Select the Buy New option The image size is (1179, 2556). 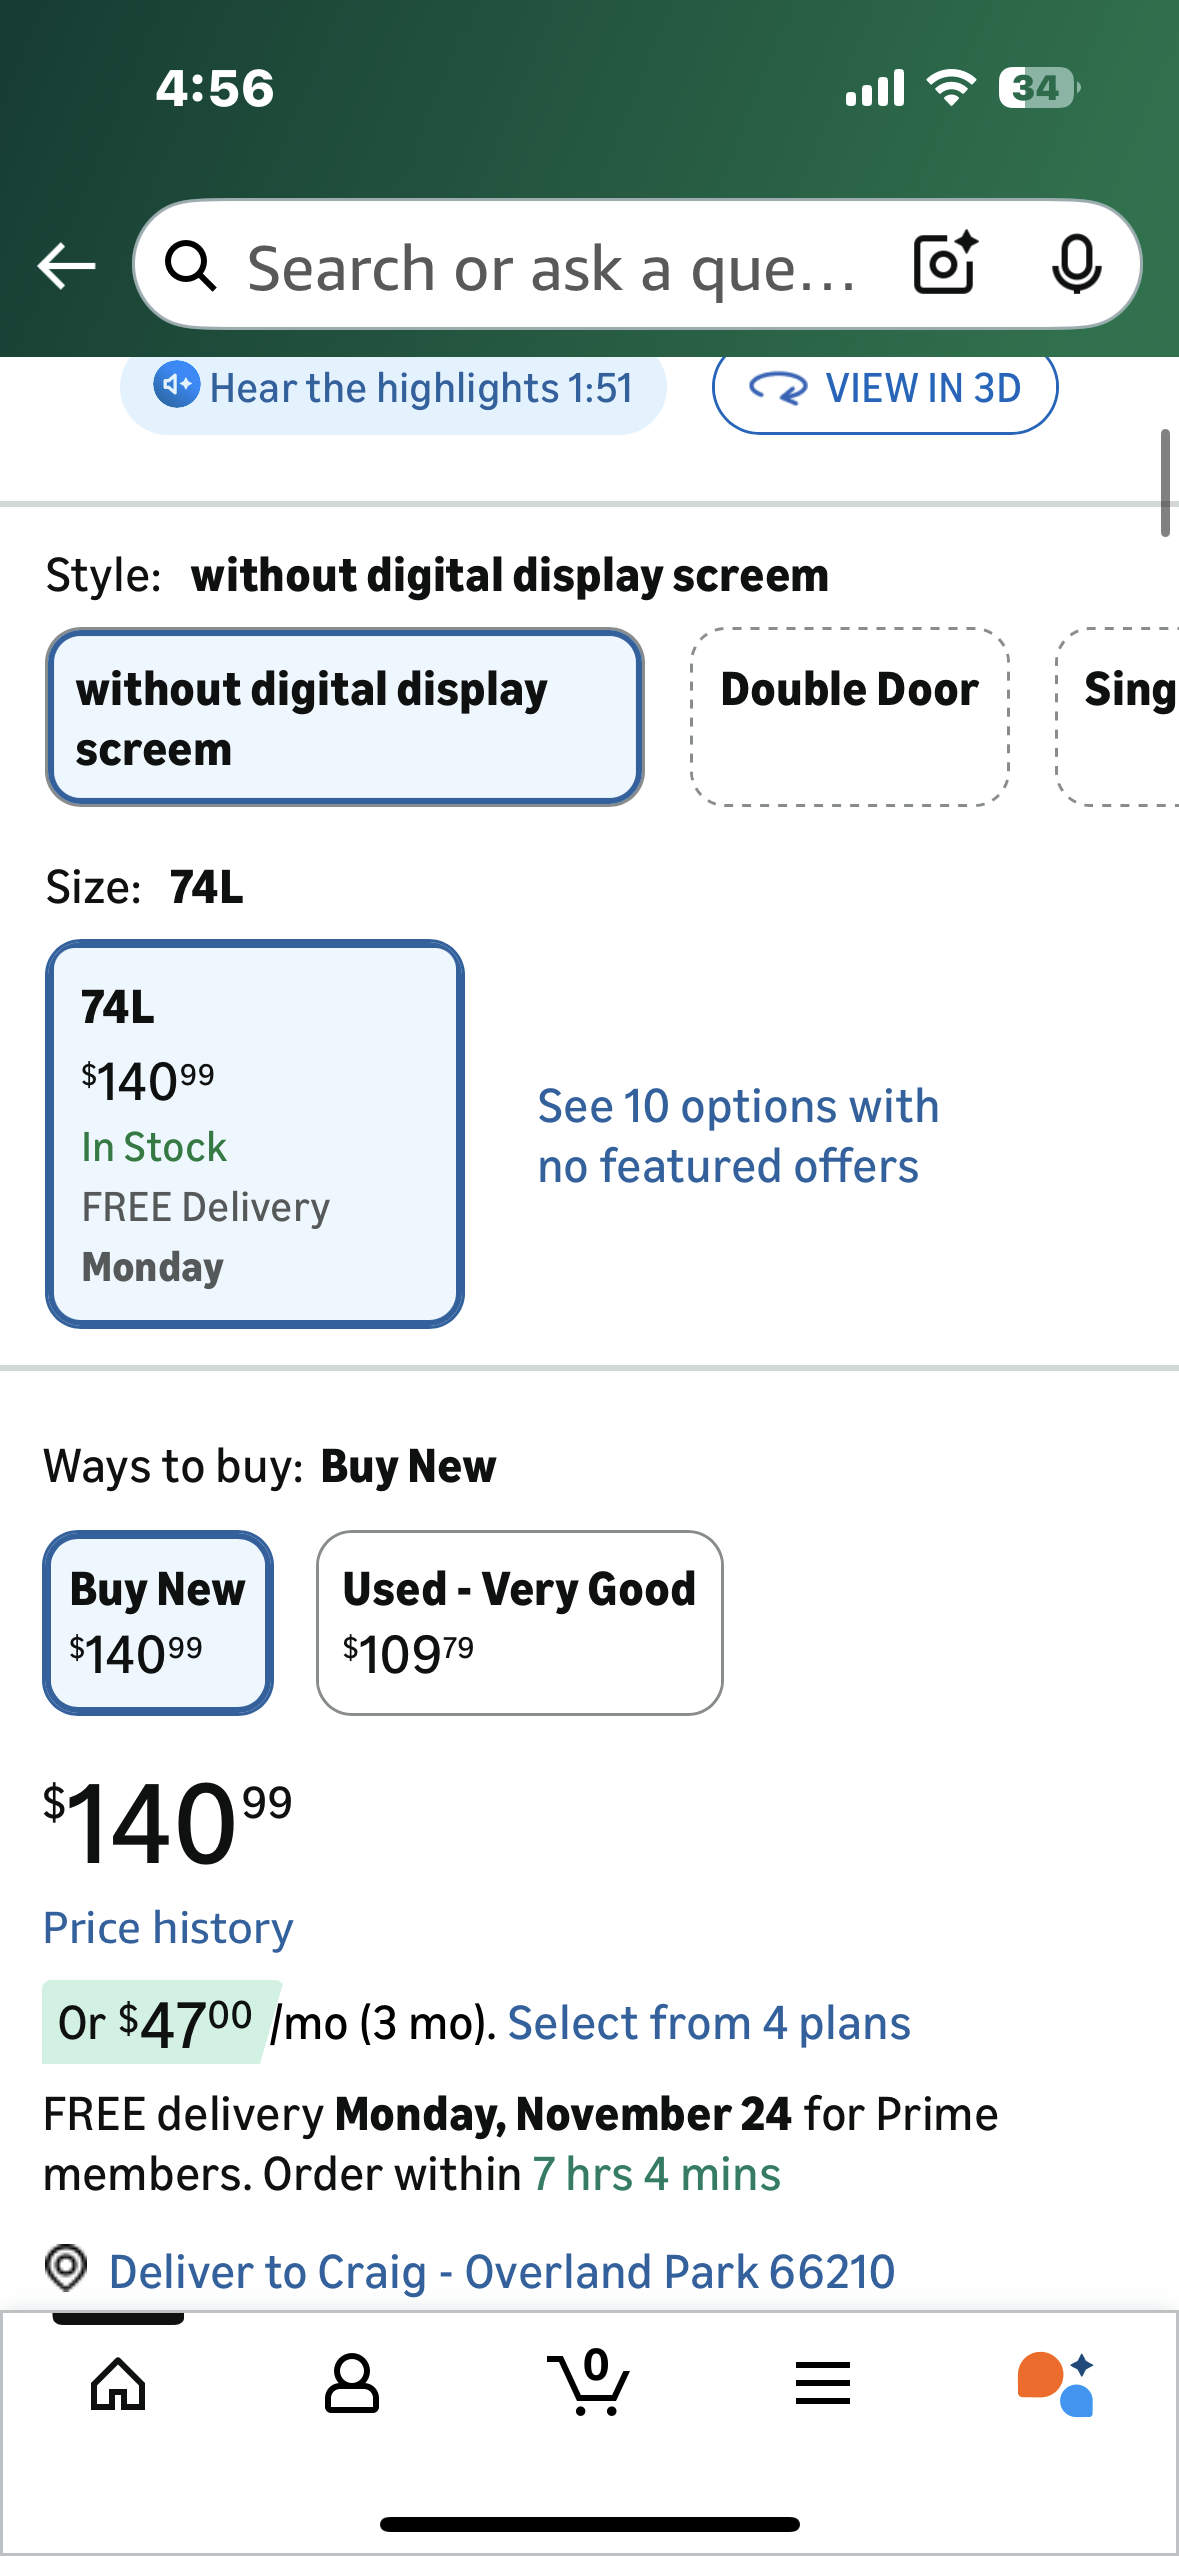tap(158, 1622)
